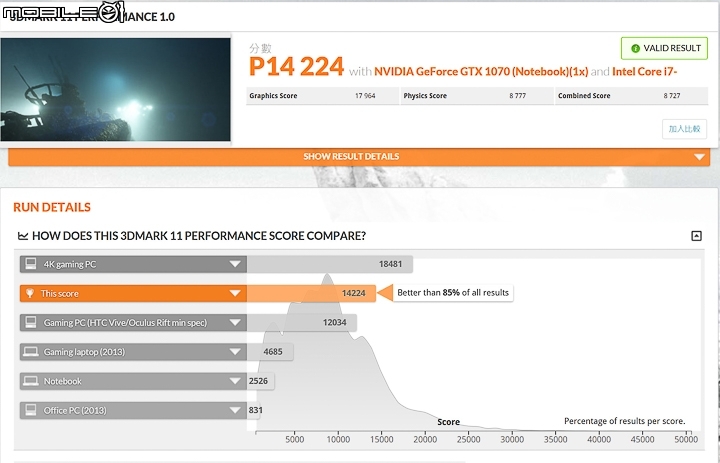Expand the This score dropdown arrow
Screen dimensions: 720x463
[x=235, y=293]
